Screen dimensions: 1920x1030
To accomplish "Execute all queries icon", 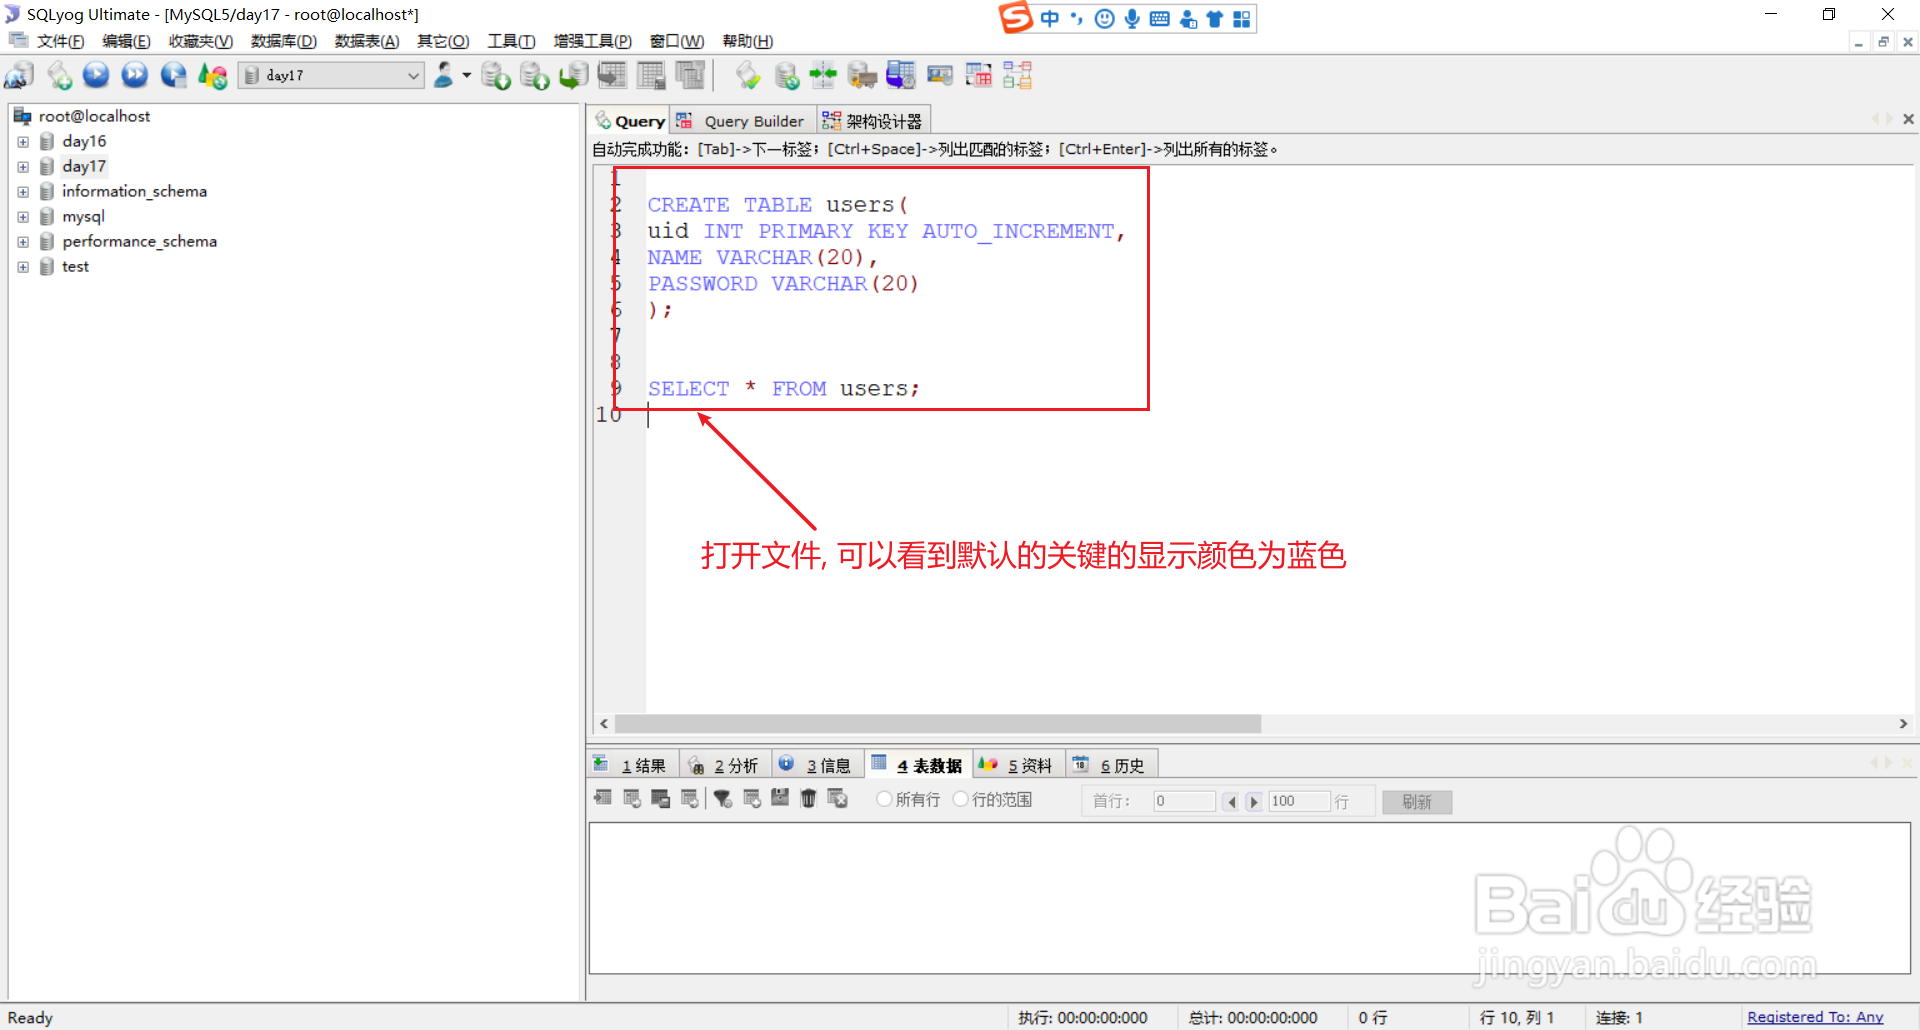I will tap(134, 75).
